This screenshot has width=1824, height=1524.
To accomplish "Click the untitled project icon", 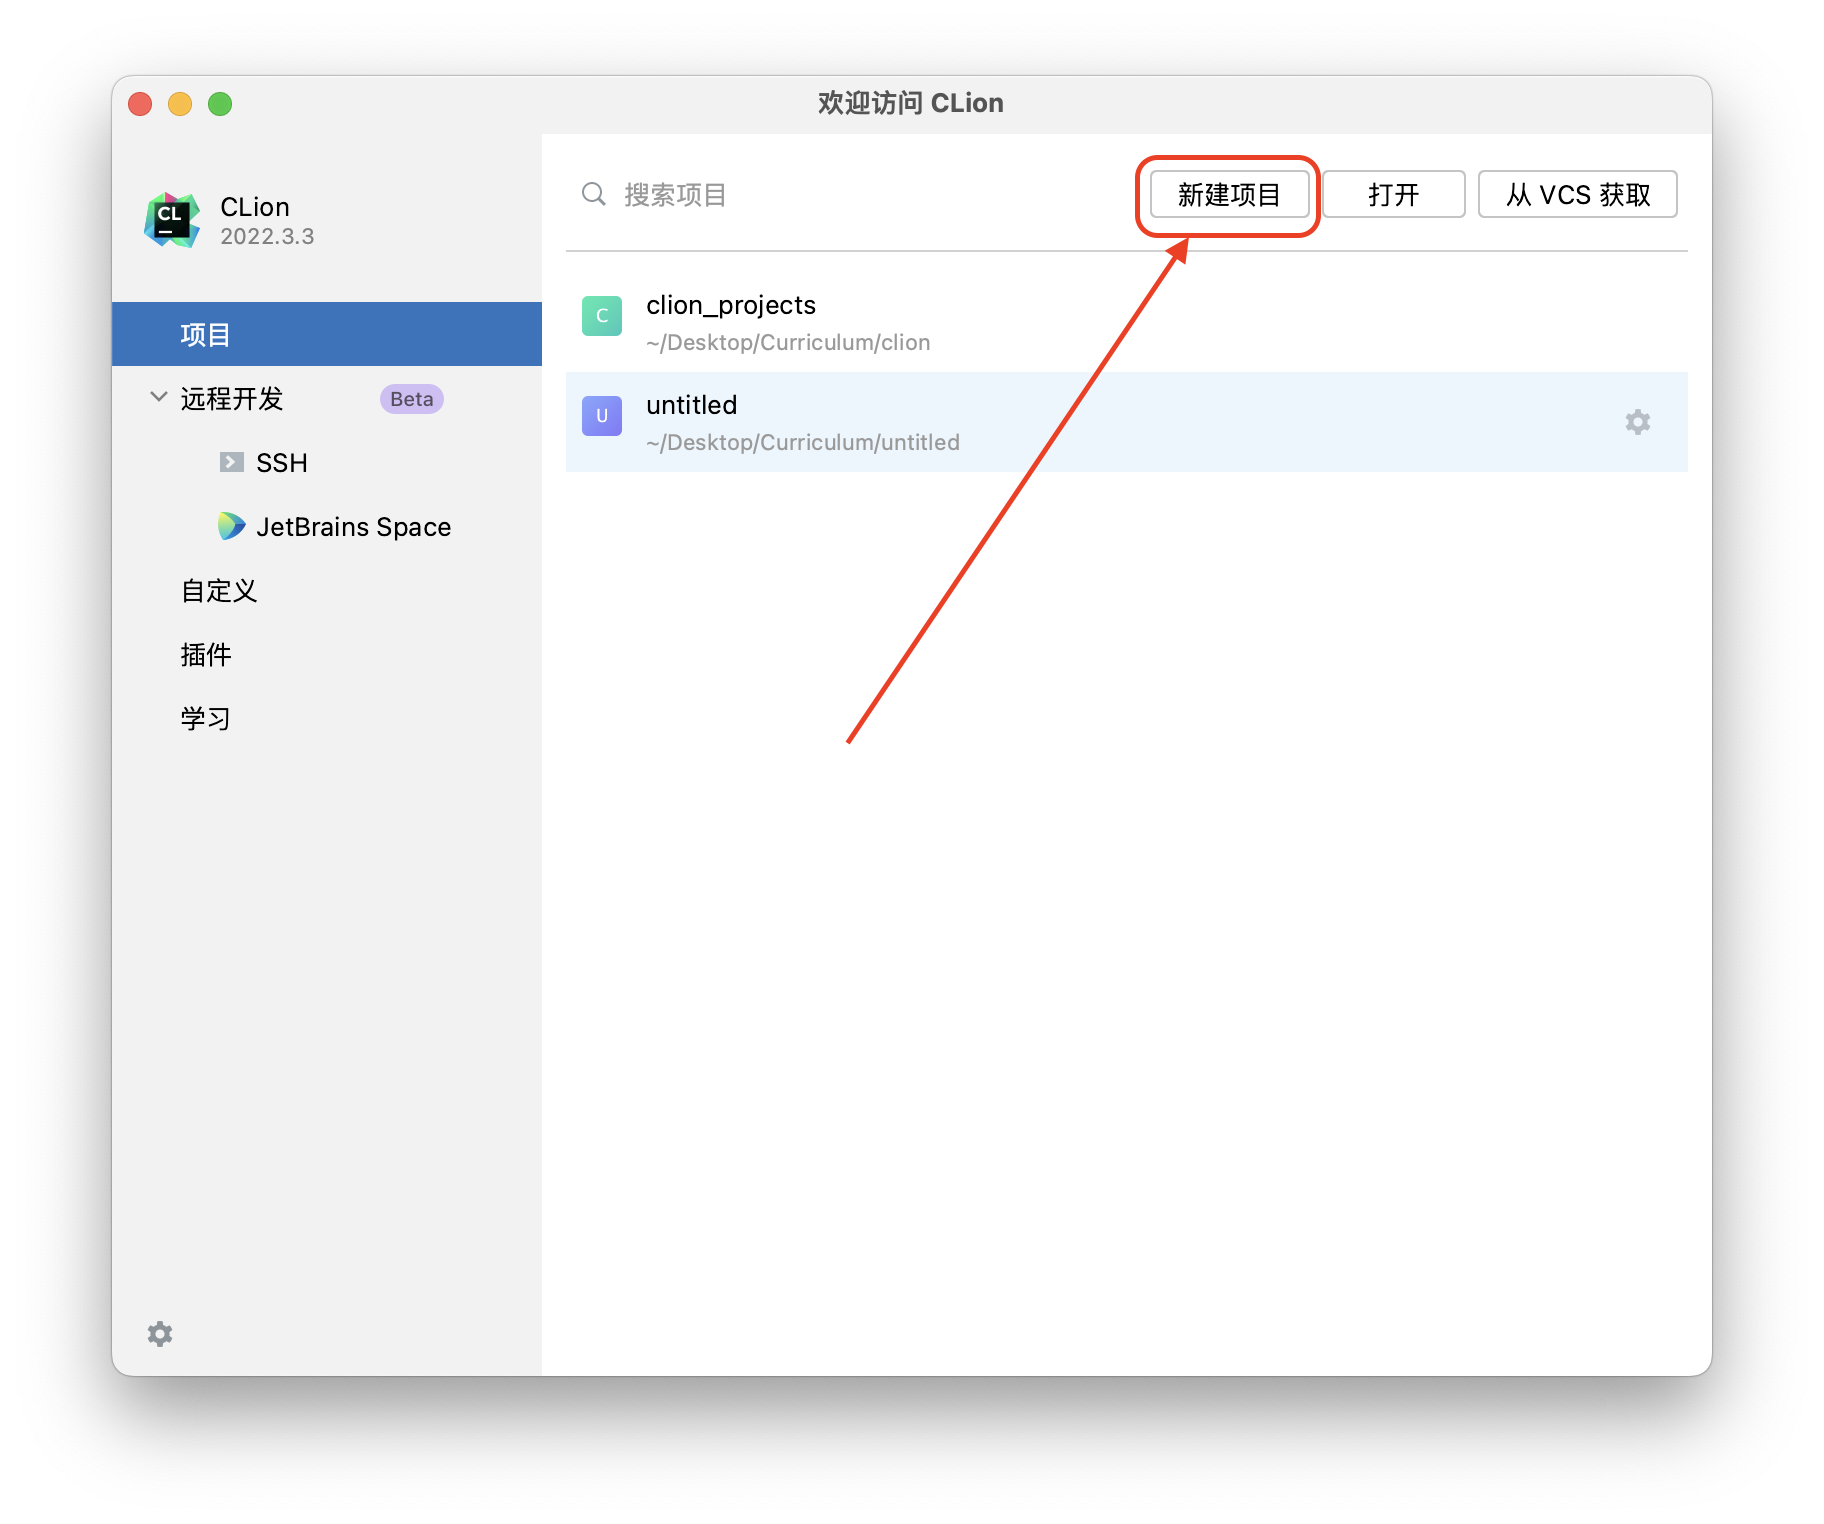I will tap(601, 416).
